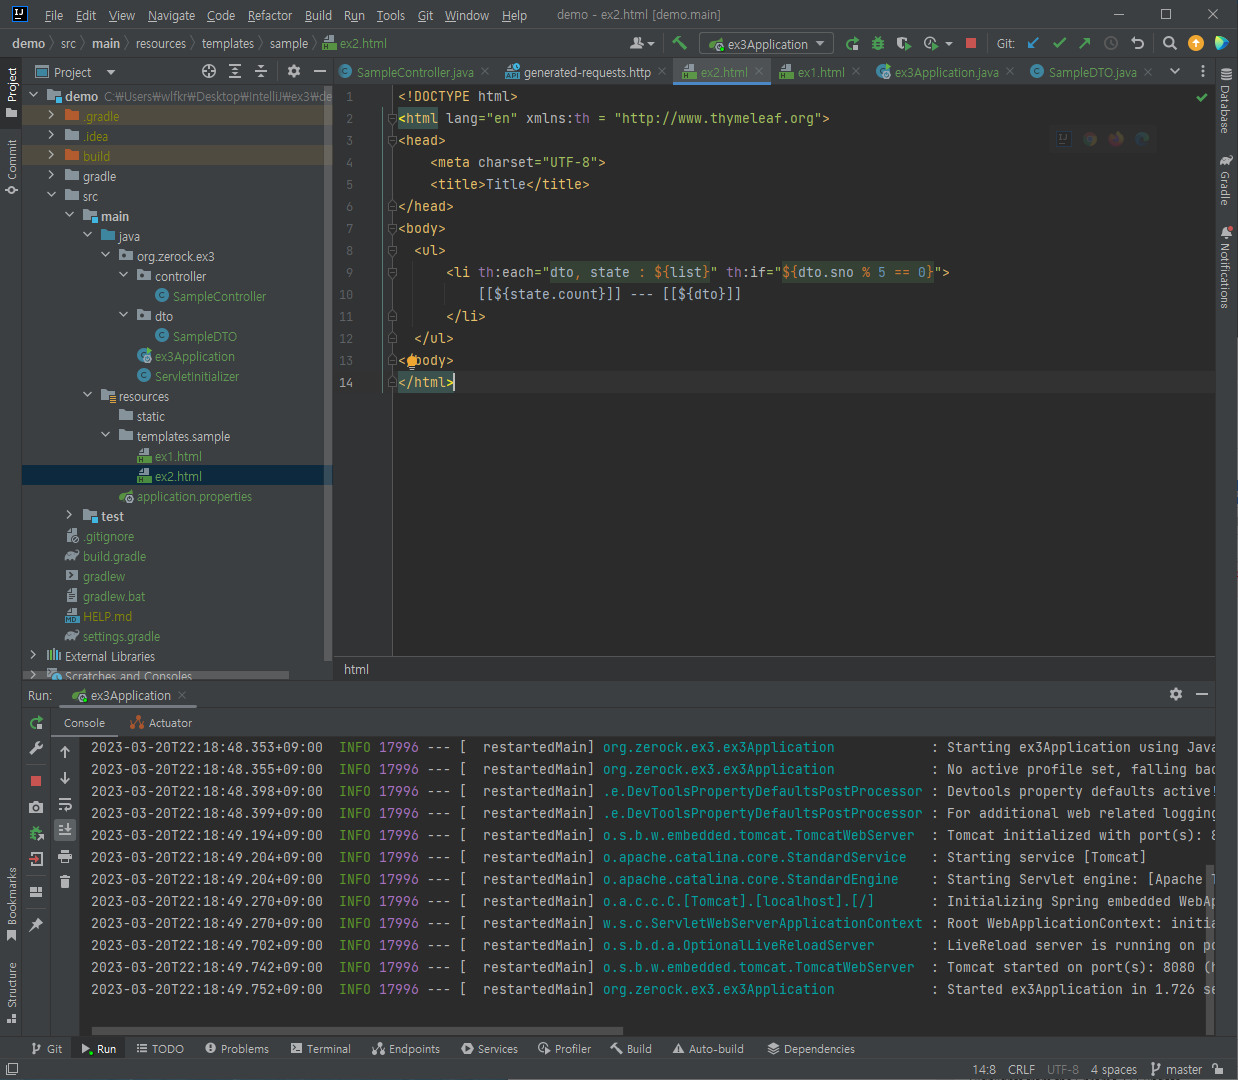
Task: Toggle scroll to end in console
Action: point(65,829)
